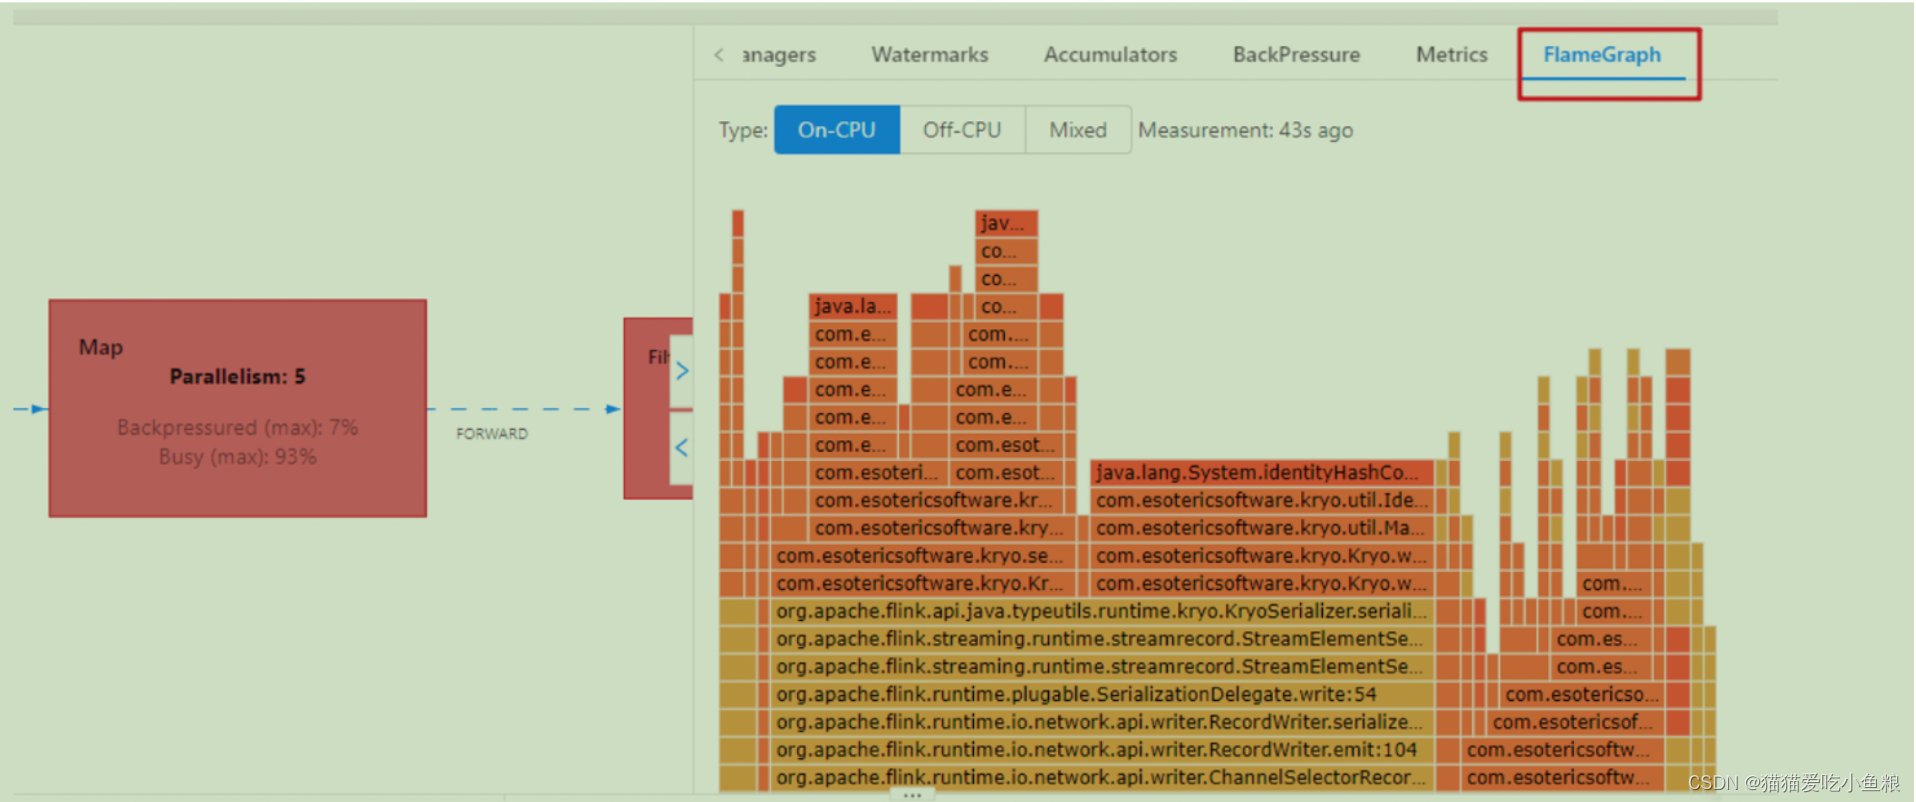Select the Accumulators tab
Screen dimensions: 1916x802
1110,55
